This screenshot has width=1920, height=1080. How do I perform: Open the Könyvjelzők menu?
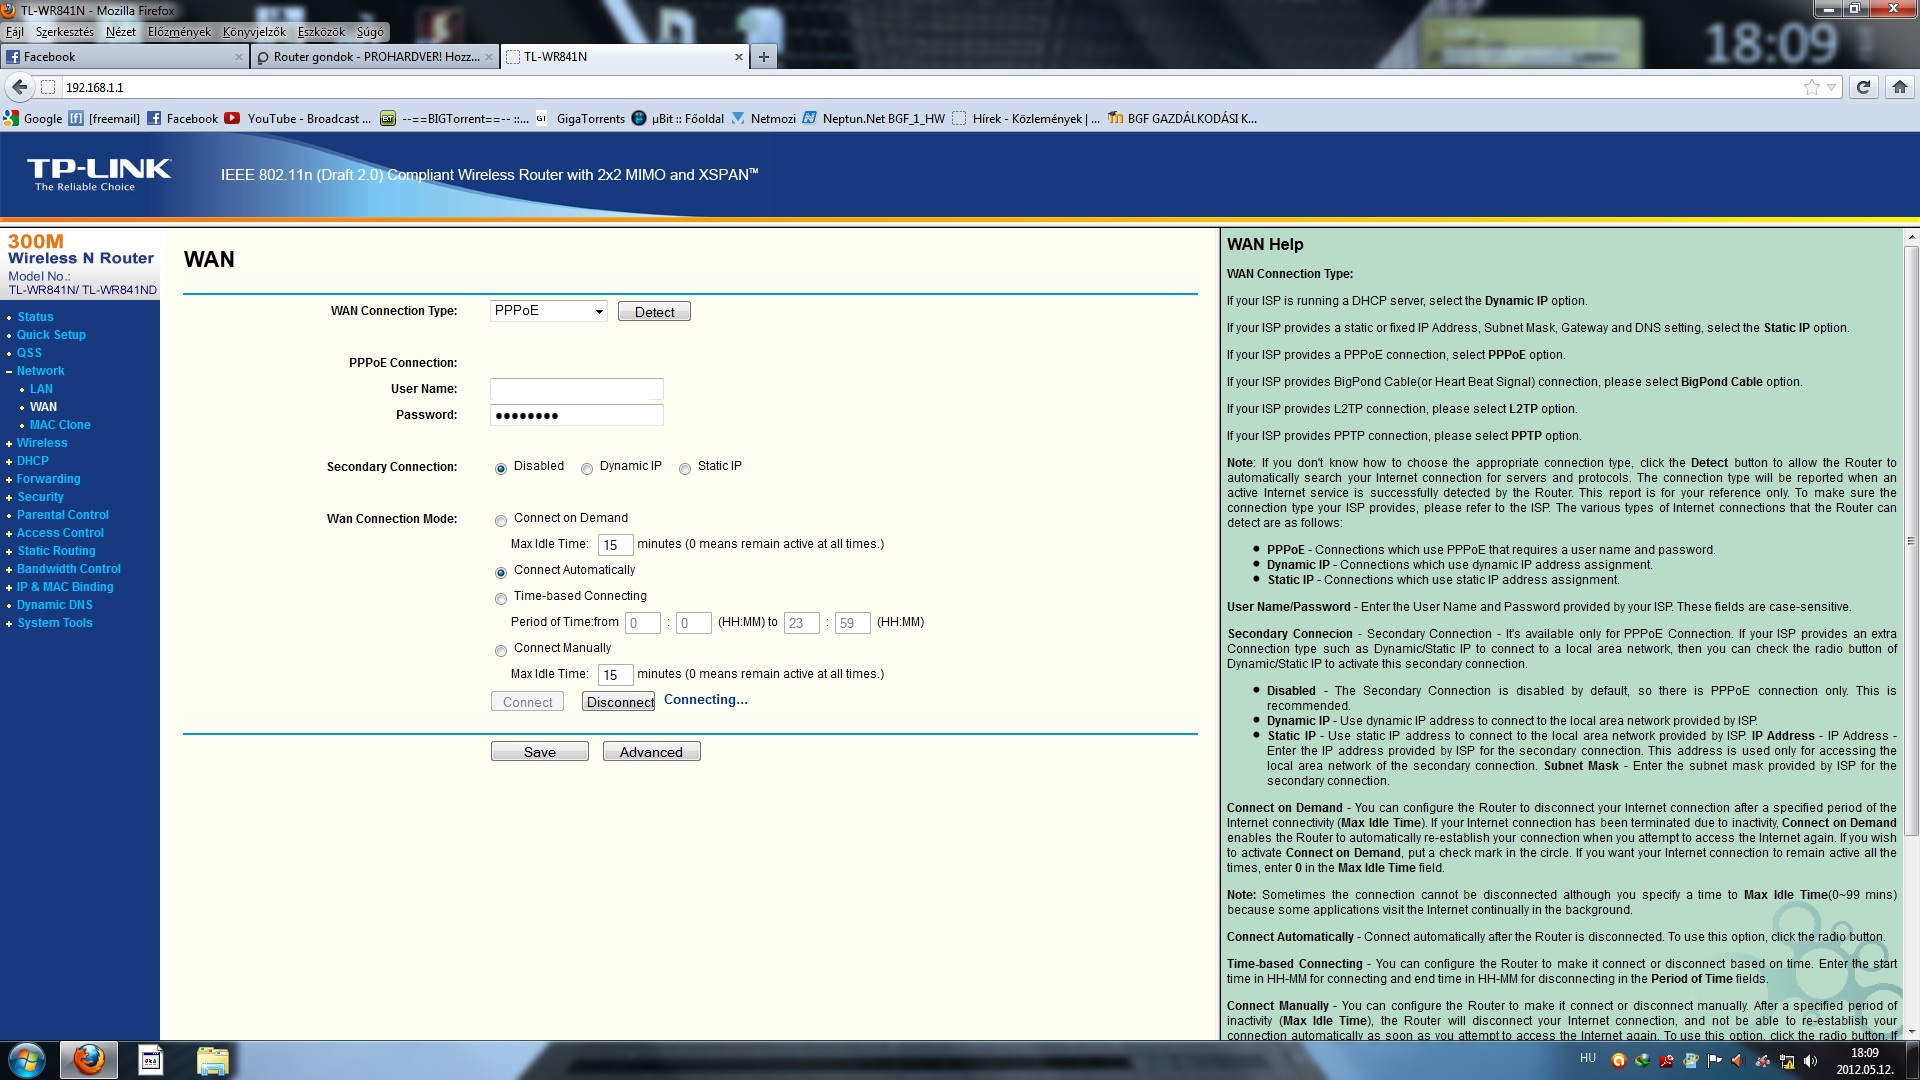[254, 32]
